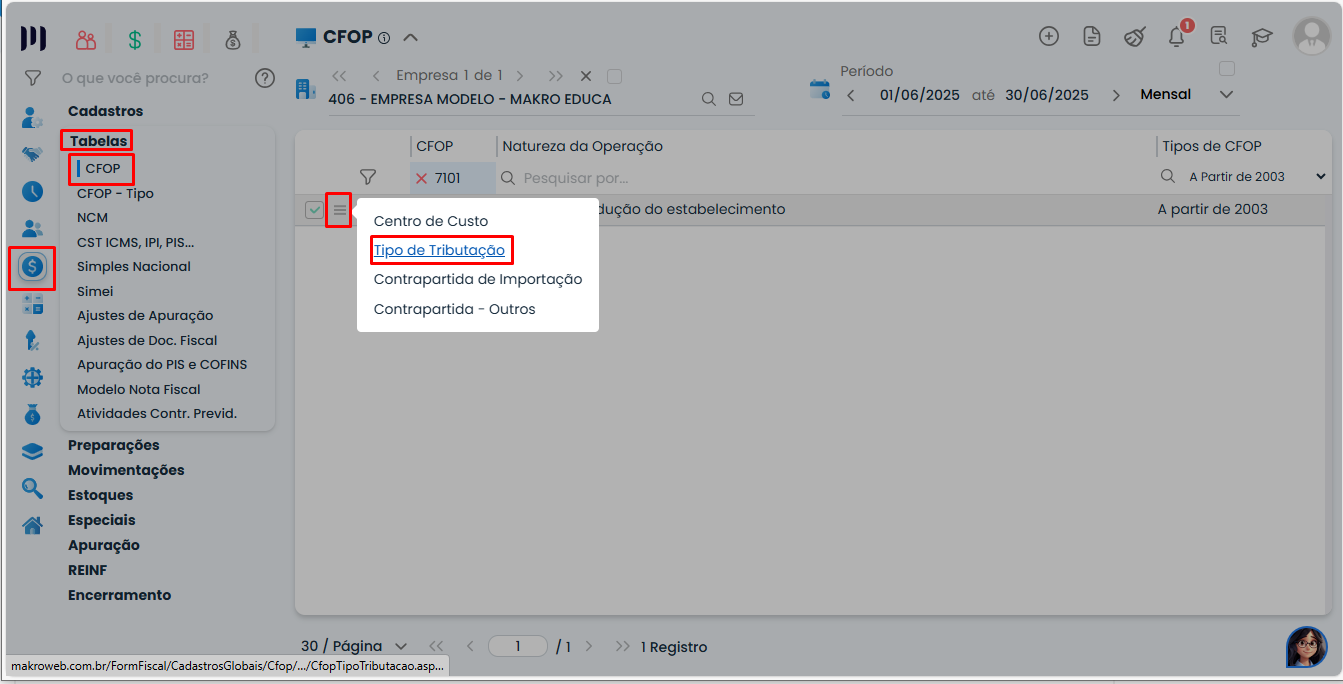
Task: Open the graduation cap training icon
Action: [1261, 37]
